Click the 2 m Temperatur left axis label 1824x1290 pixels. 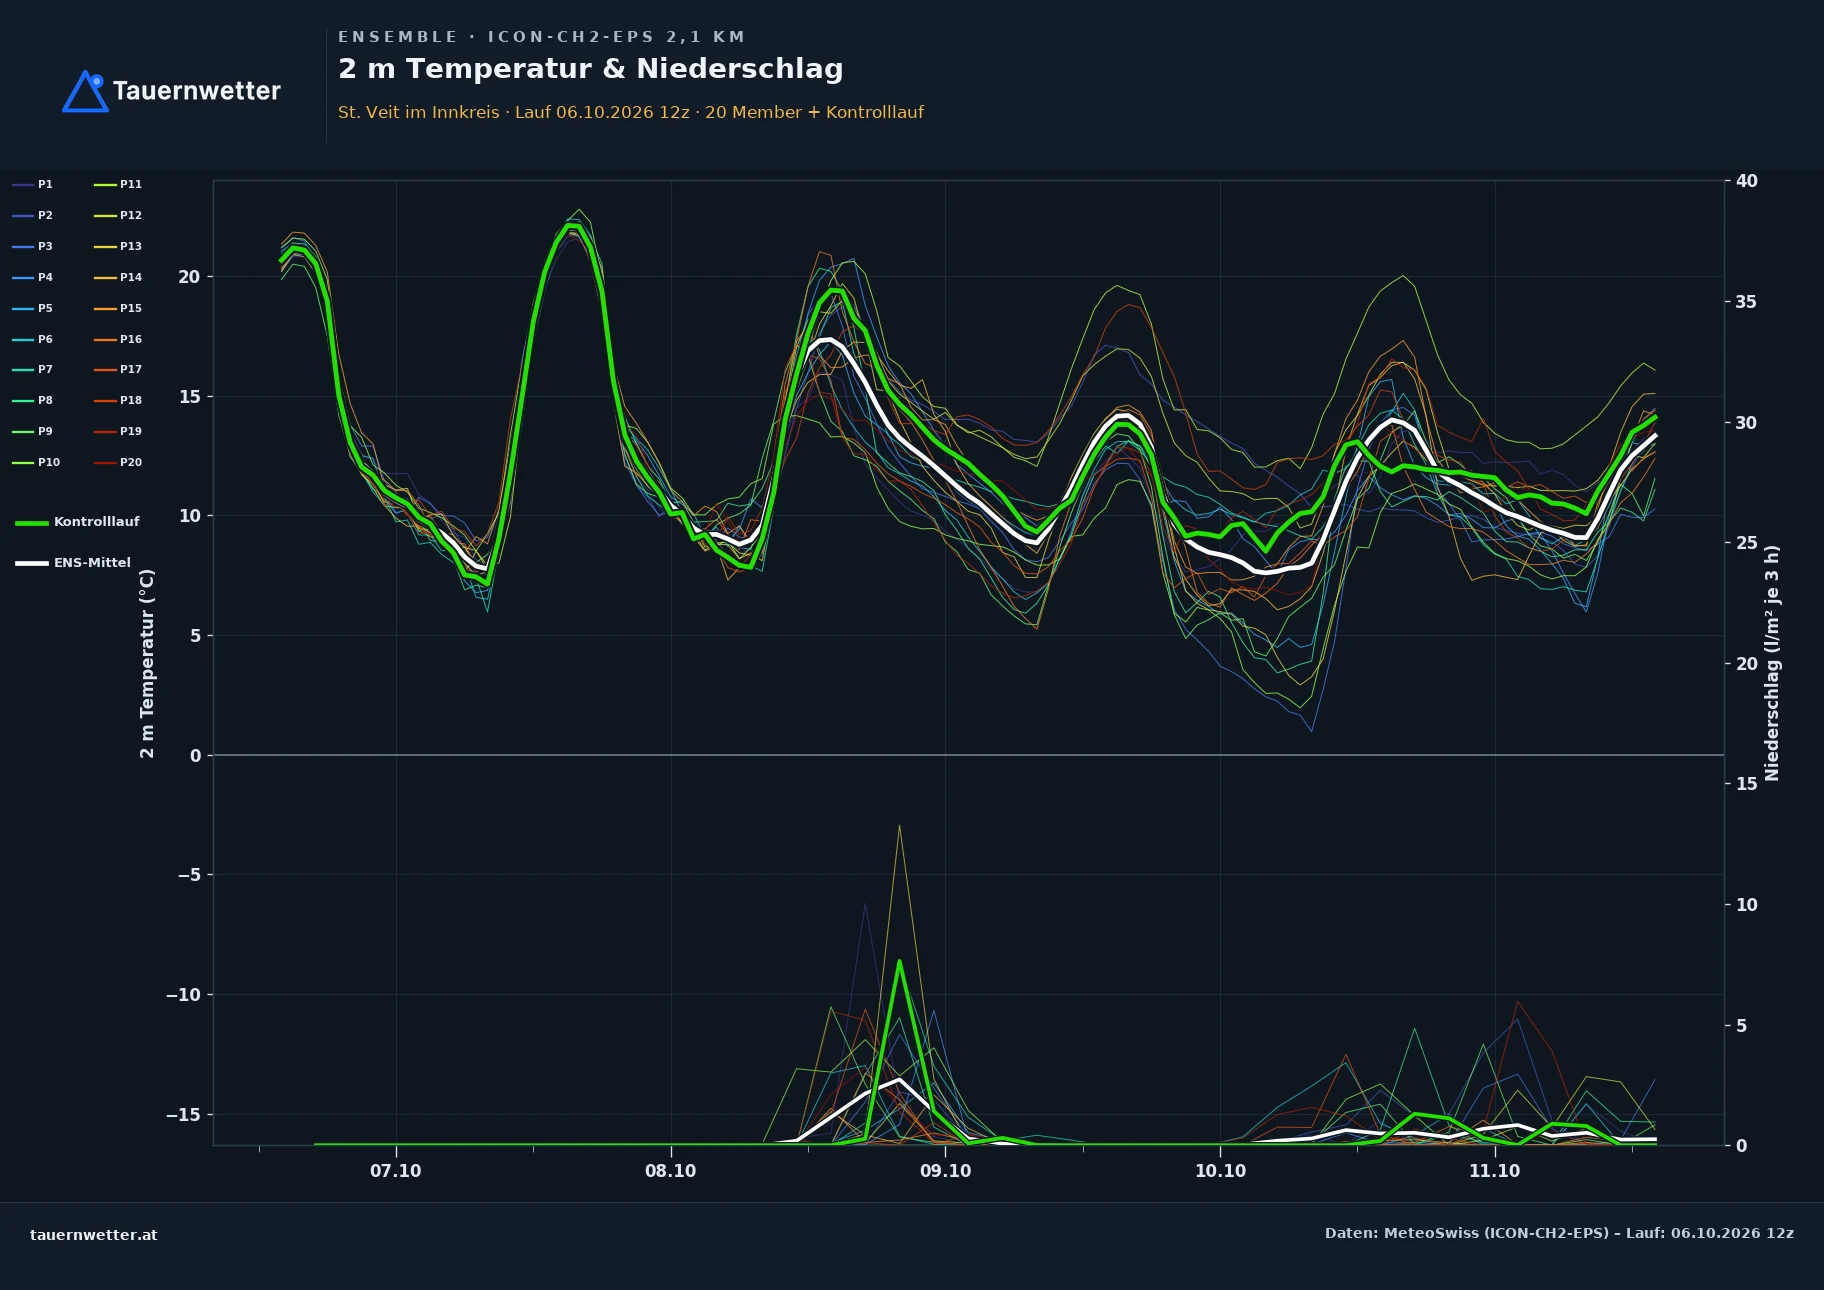click(x=147, y=663)
